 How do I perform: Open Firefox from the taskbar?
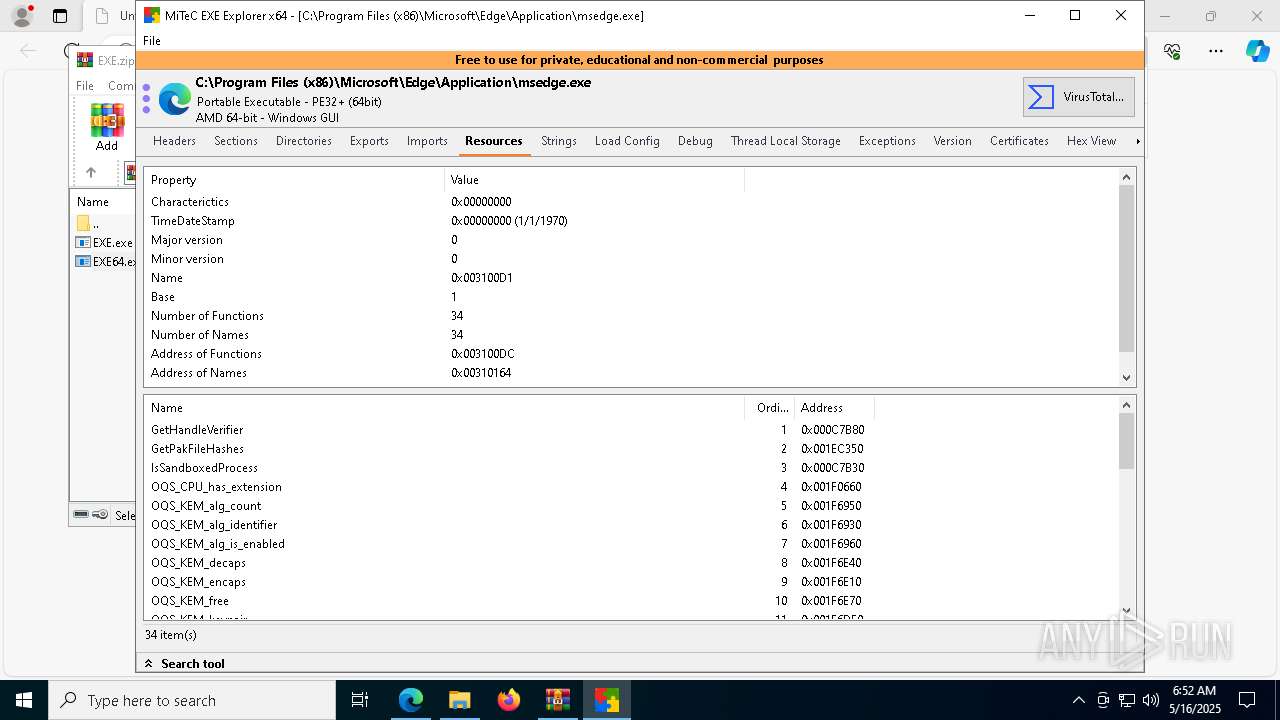tap(508, 700)
